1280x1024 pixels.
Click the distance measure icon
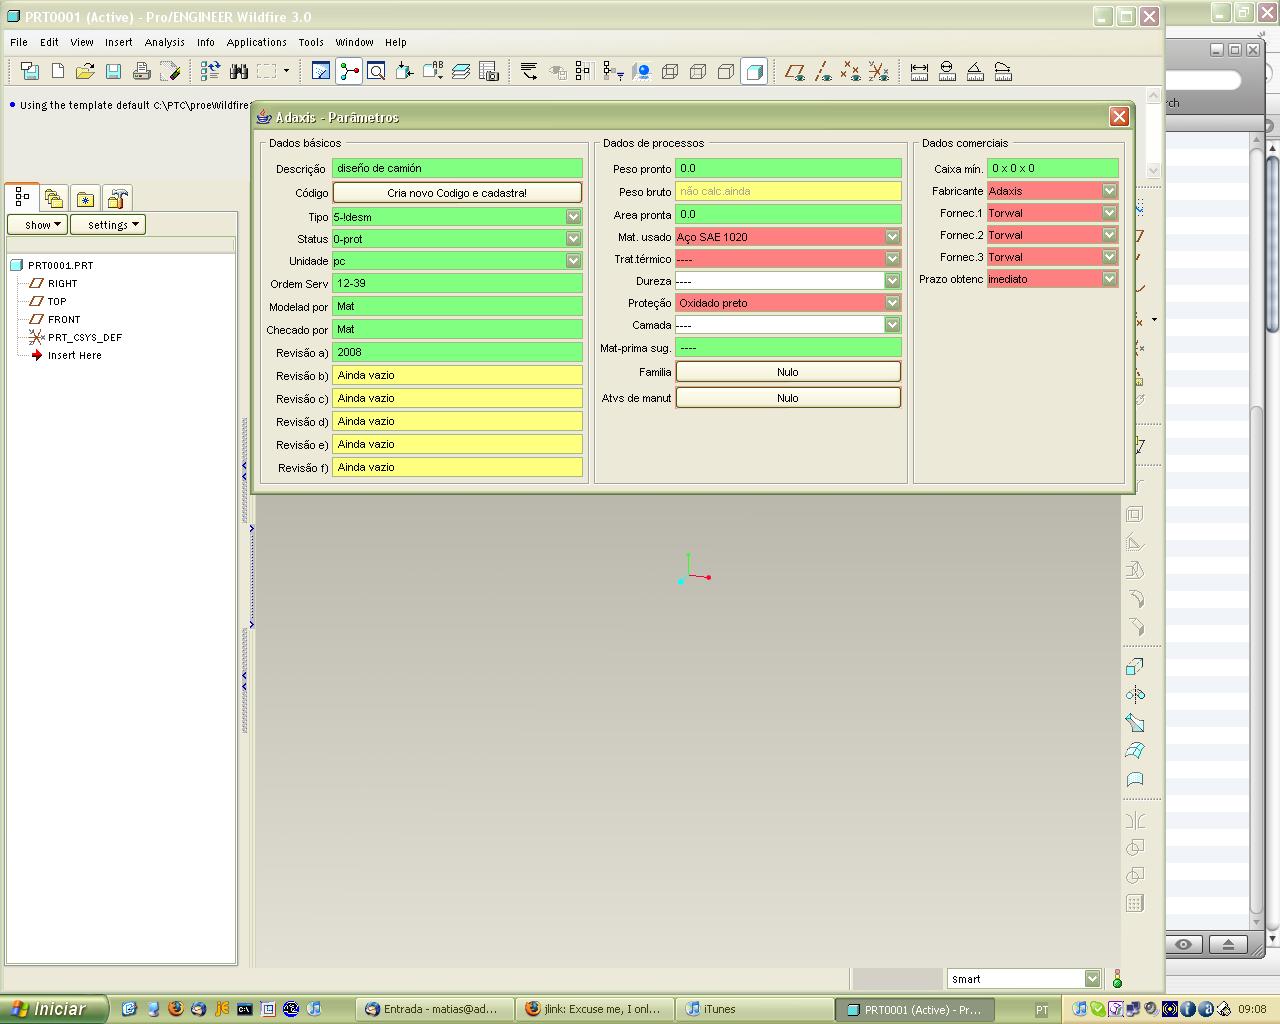tap(919, 71)
